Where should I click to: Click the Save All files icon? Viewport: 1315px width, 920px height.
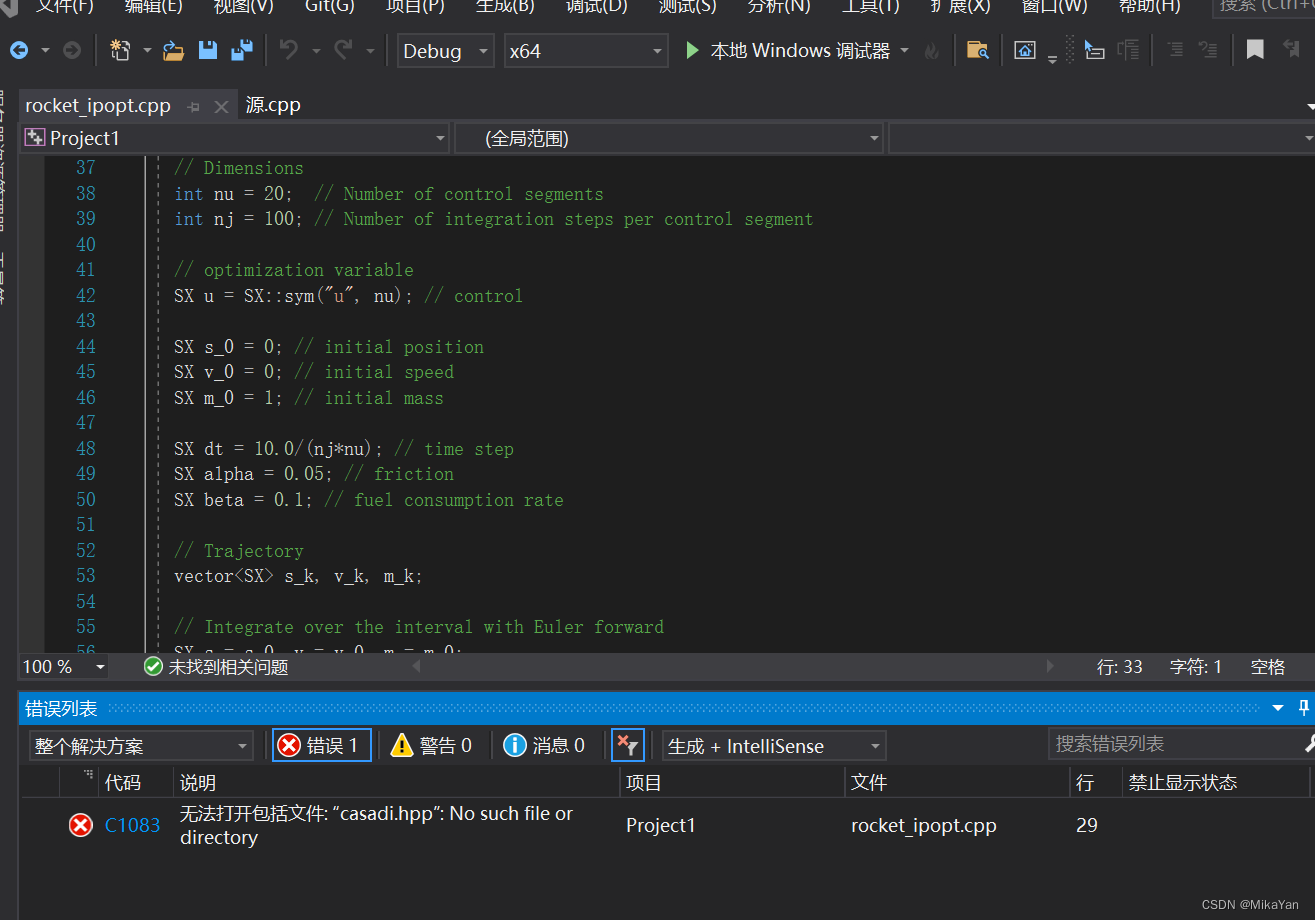click(241, 49)
